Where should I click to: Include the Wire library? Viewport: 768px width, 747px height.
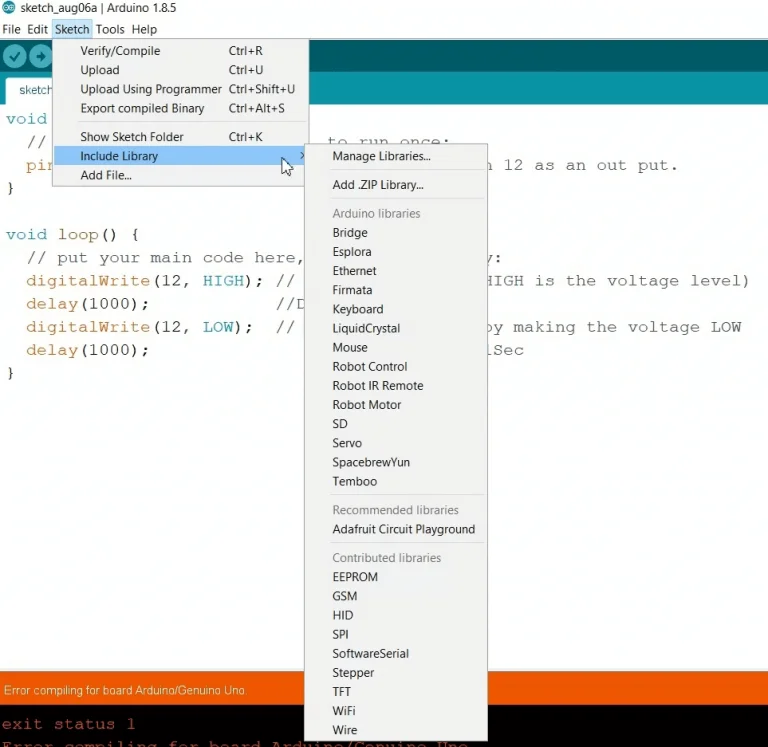point(396,729)
